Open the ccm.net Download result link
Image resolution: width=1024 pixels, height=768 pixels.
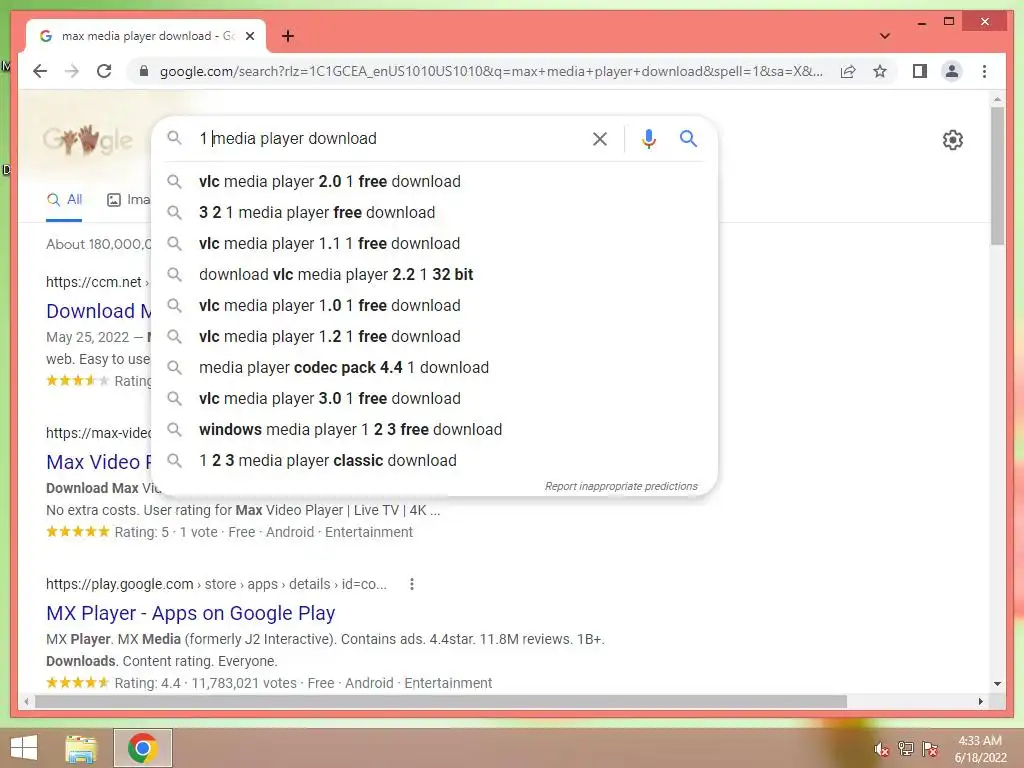tap(99, 311)
